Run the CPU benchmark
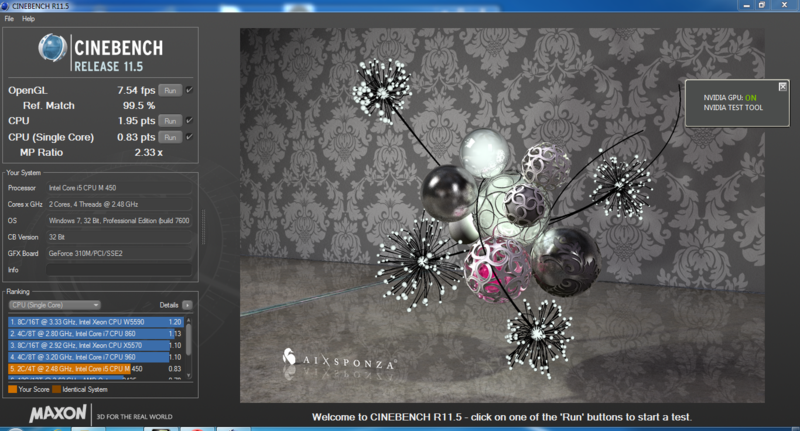The image size is (800, 431). coord(170,121)
